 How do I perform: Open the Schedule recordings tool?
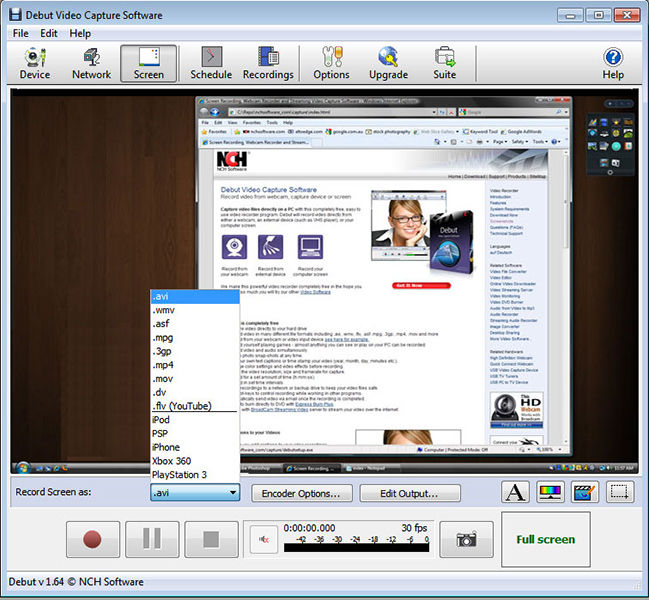pyautogui.click(x=211, y=62)
